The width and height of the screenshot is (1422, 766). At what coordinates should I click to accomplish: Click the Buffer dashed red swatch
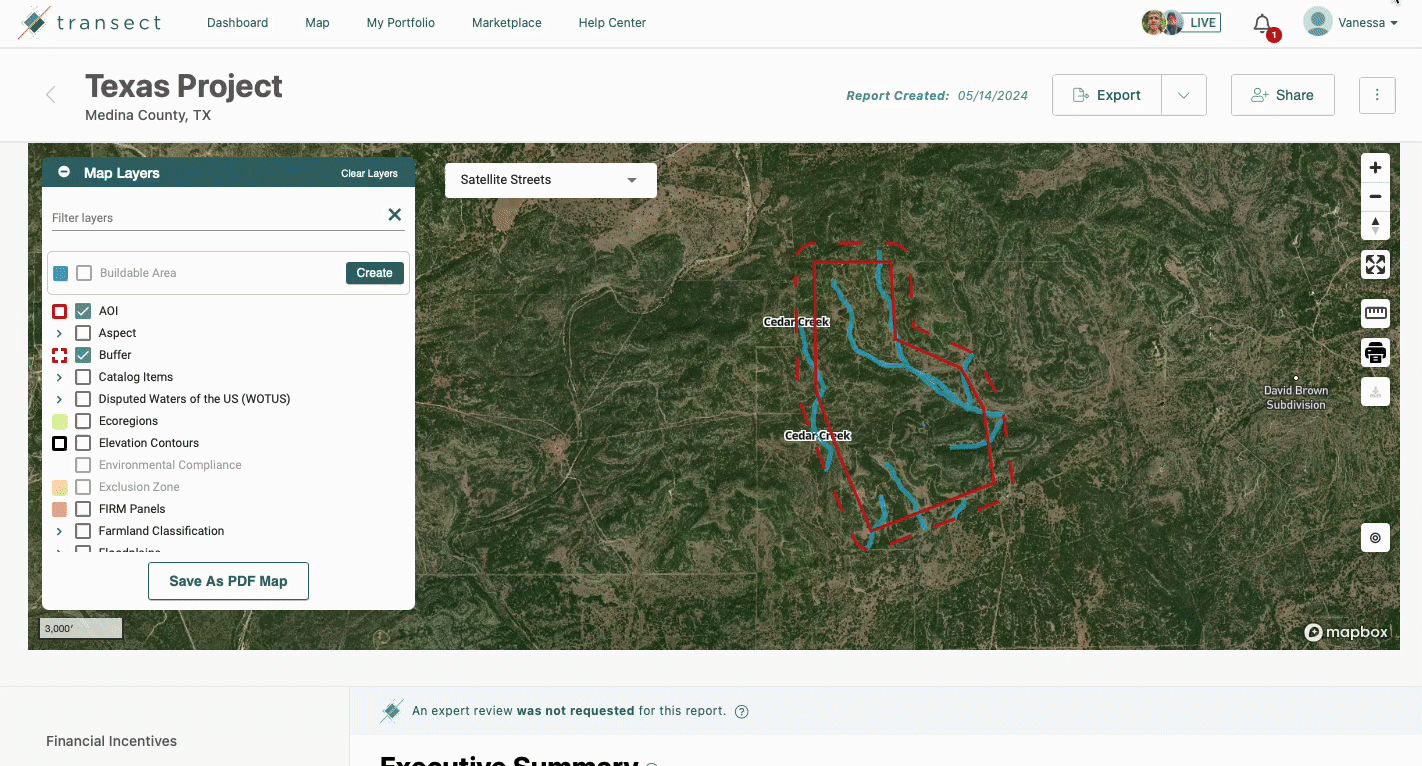[60, 355]
